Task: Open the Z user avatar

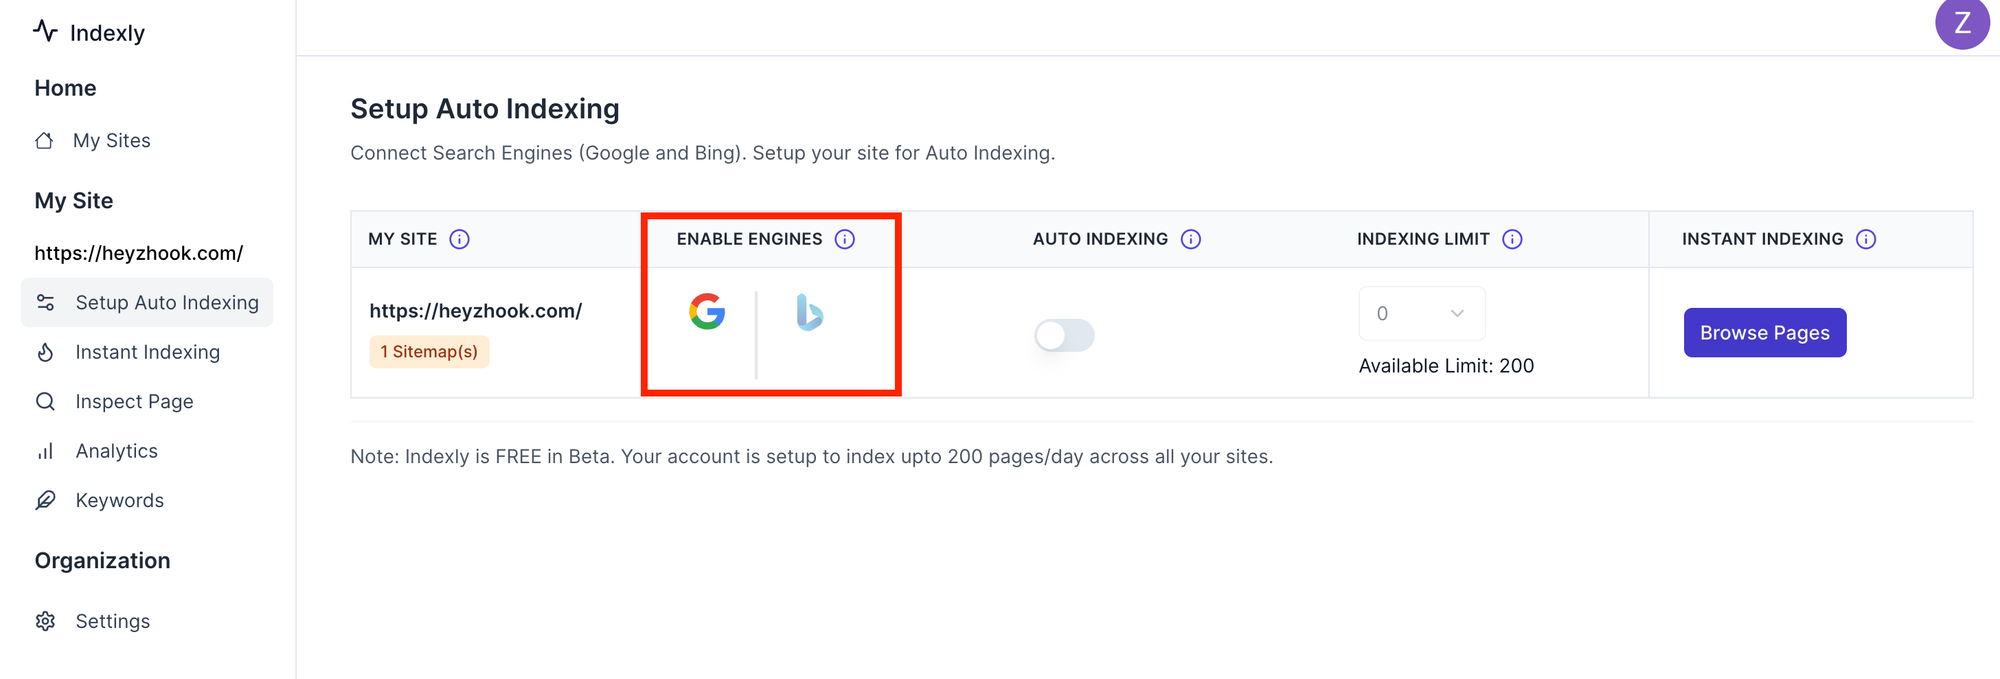Action: point(1962,23)
